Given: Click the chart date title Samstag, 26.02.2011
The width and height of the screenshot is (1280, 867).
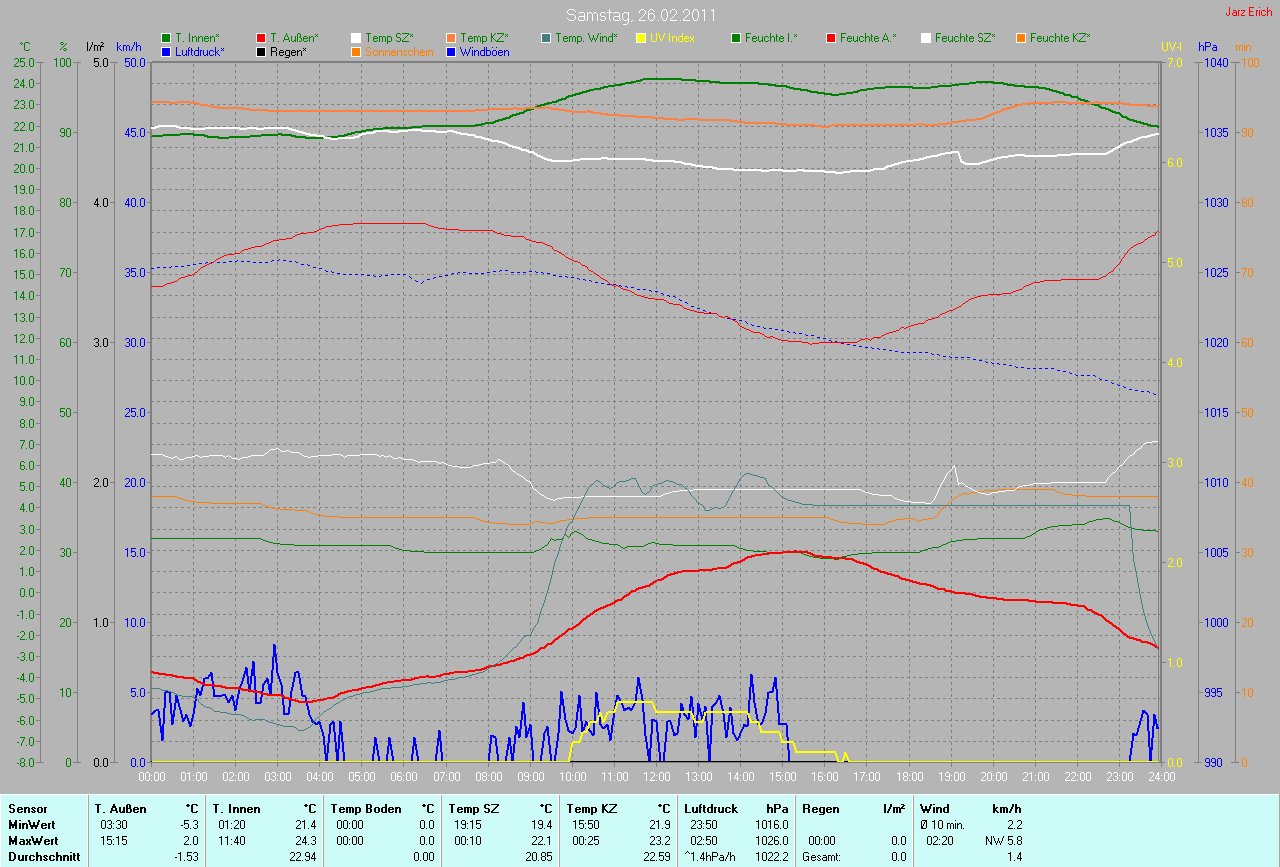Looking at the screenshot, I should [x=640, y=15].
